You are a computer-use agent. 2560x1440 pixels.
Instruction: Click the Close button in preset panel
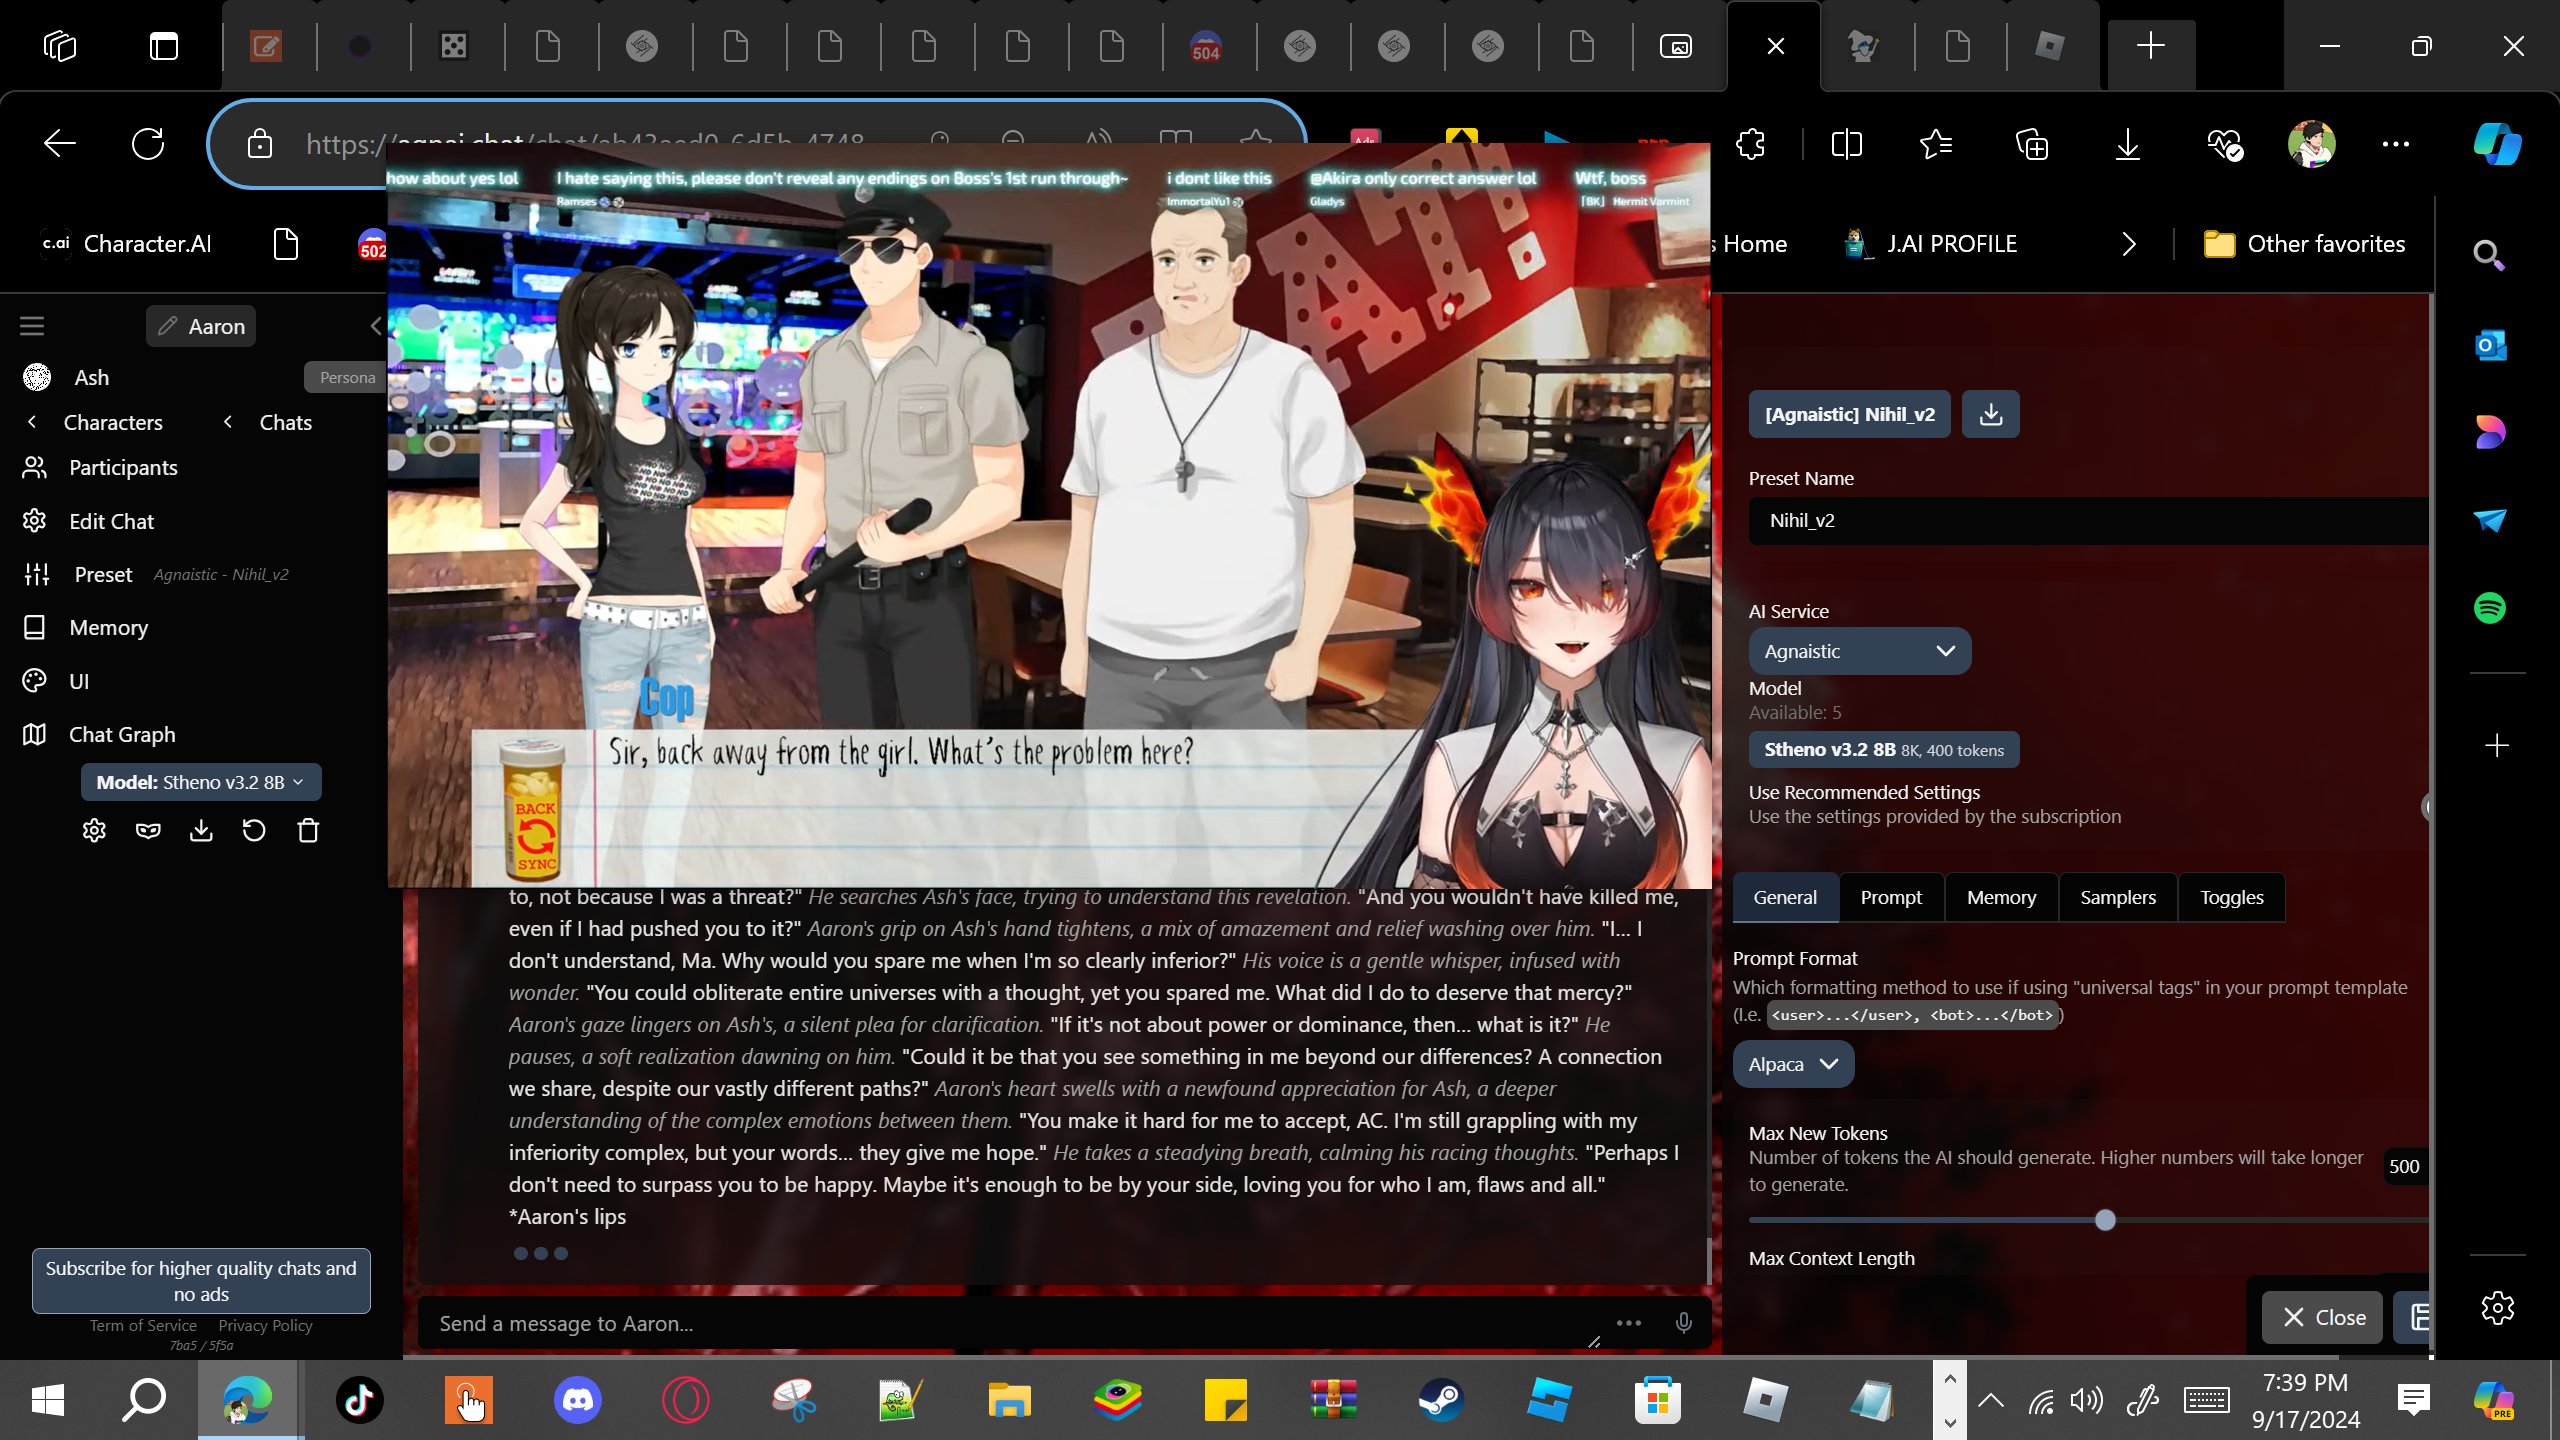tap(2323, 1317)
